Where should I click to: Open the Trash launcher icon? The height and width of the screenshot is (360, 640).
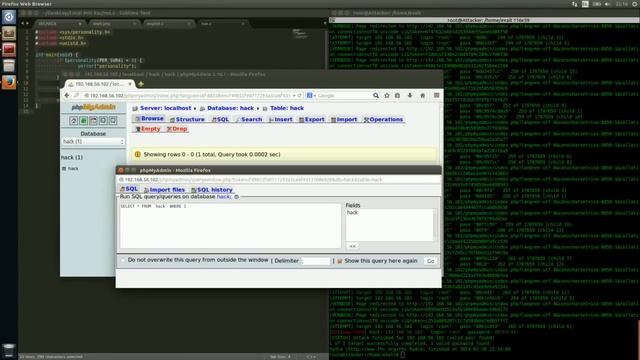coord(9,350)
